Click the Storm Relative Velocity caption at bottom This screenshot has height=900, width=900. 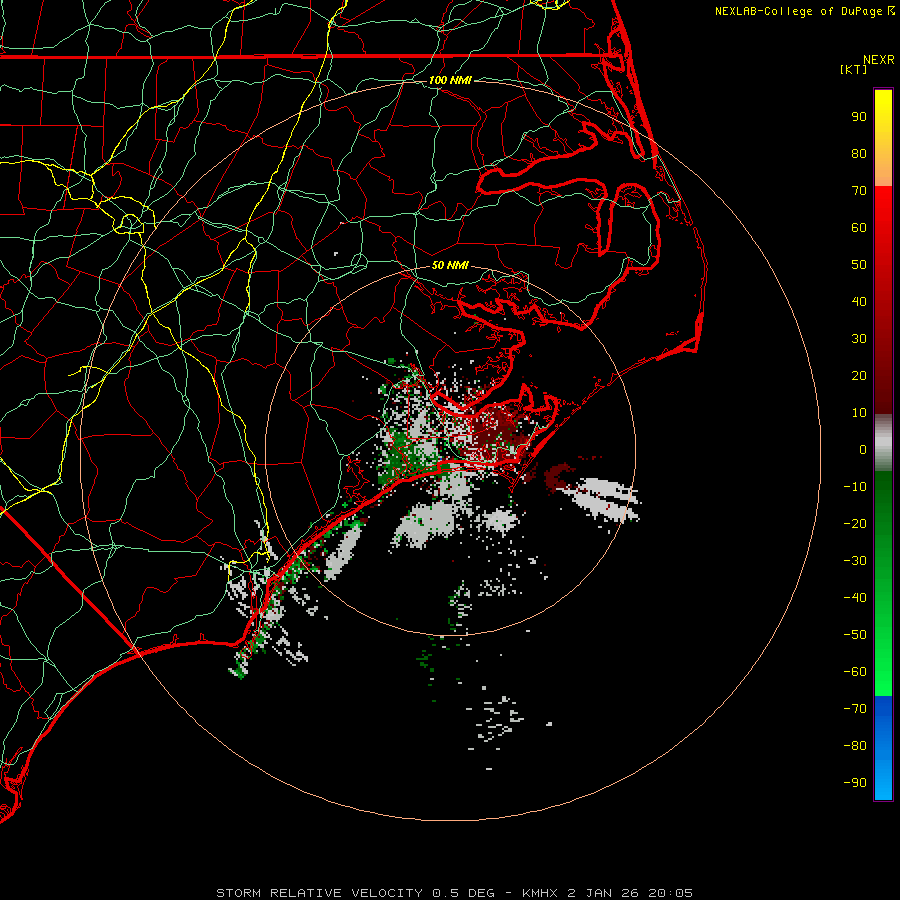pyautogui.click(x=454, y=893)
